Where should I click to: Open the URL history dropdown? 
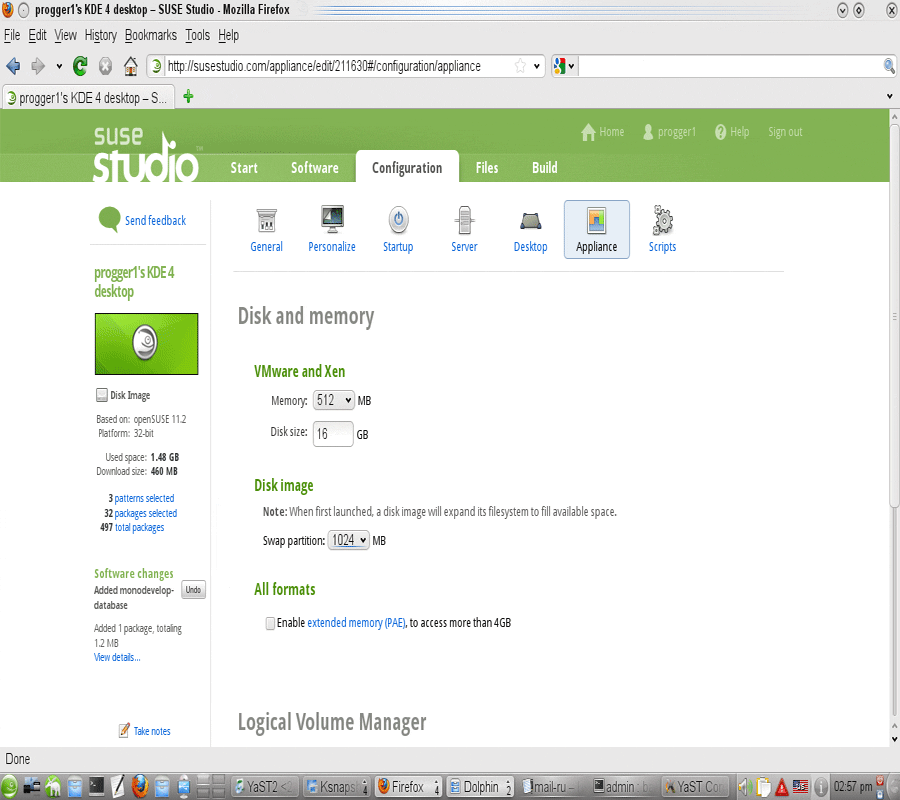[537, 66]
